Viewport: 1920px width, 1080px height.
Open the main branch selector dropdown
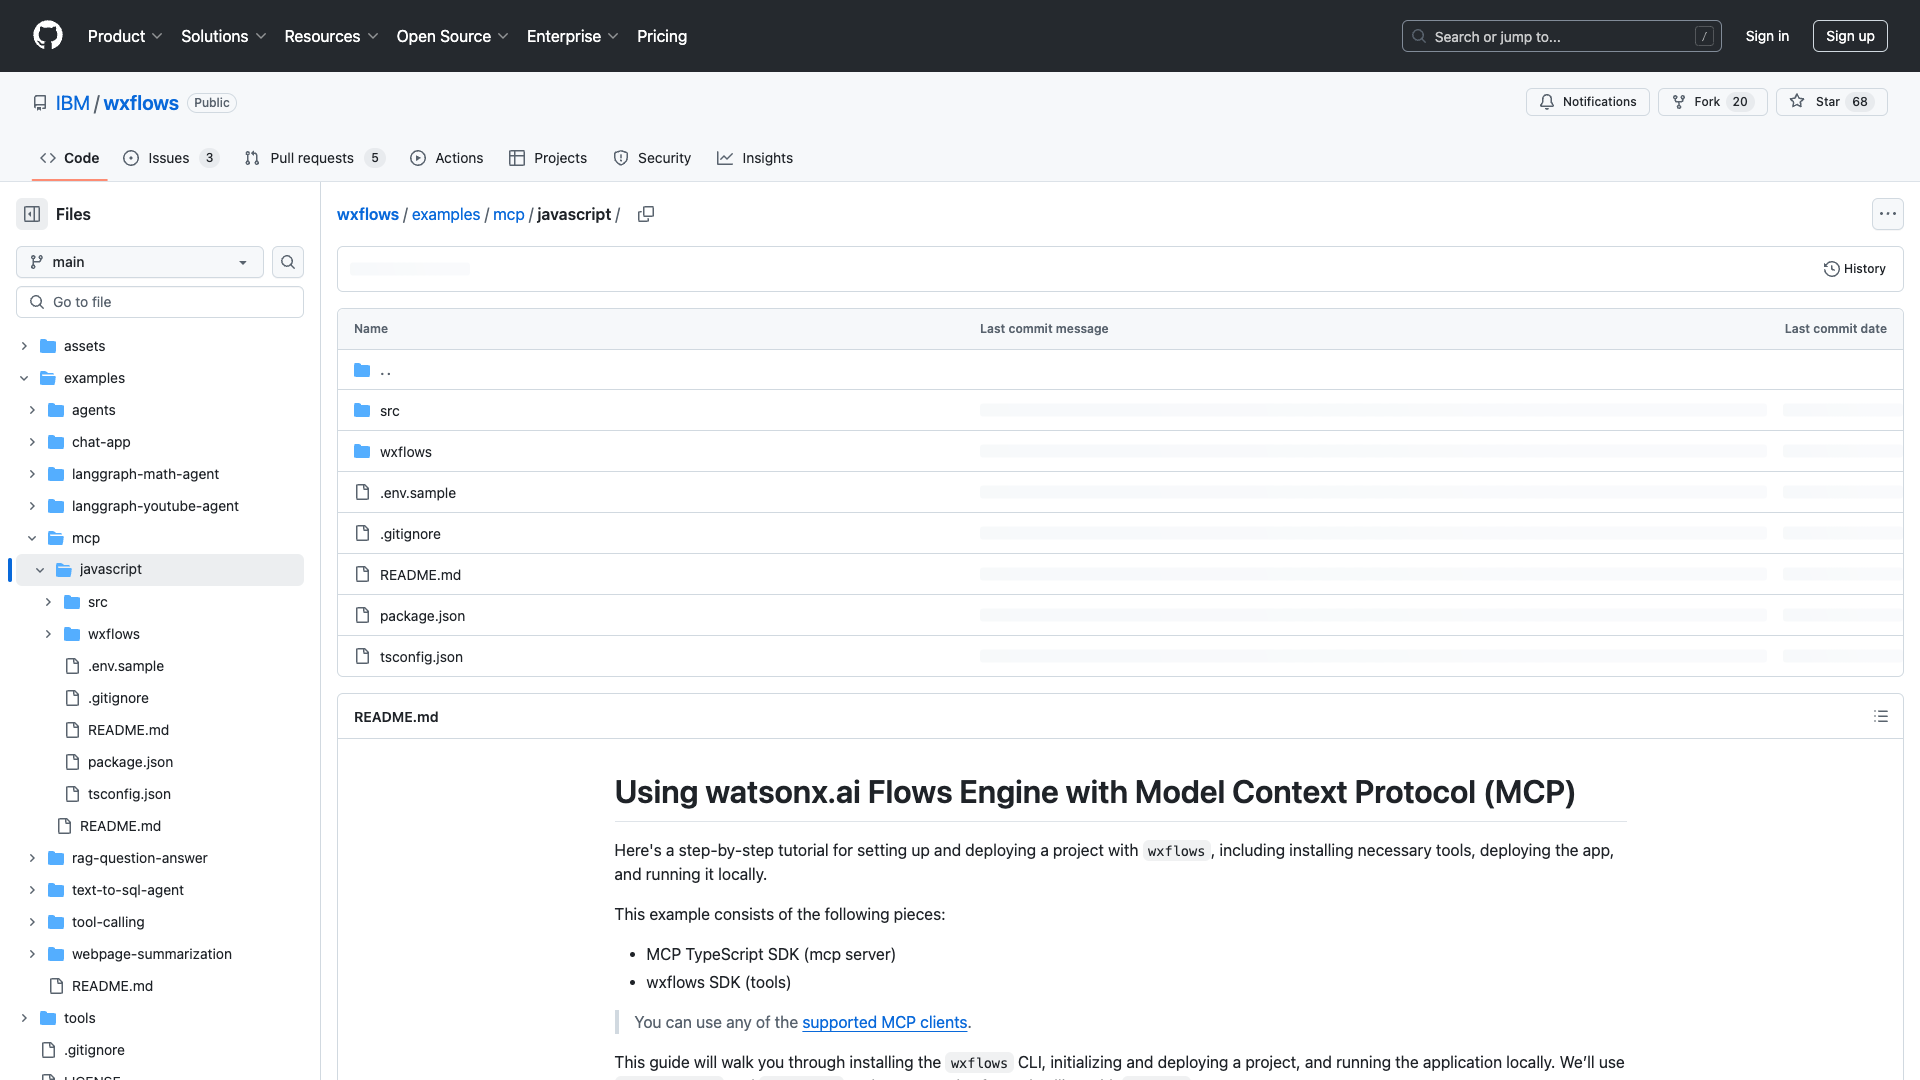click(140, 262)
